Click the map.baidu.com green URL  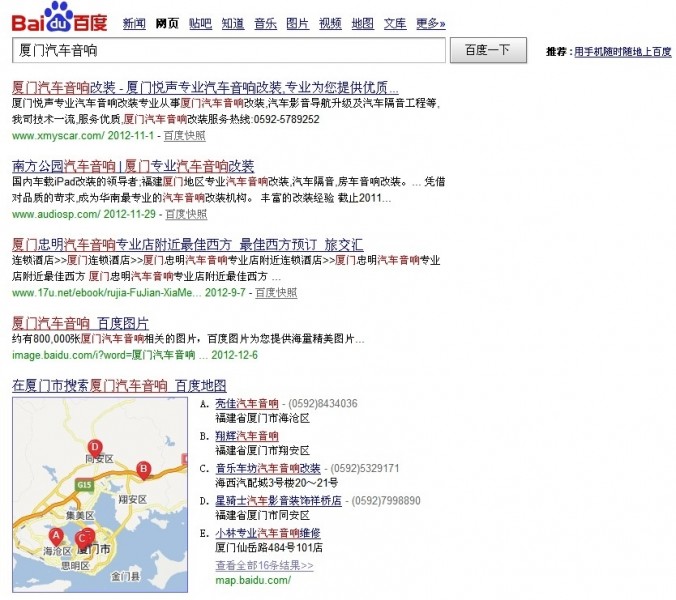pyautogui.click(x=253, y=580)
